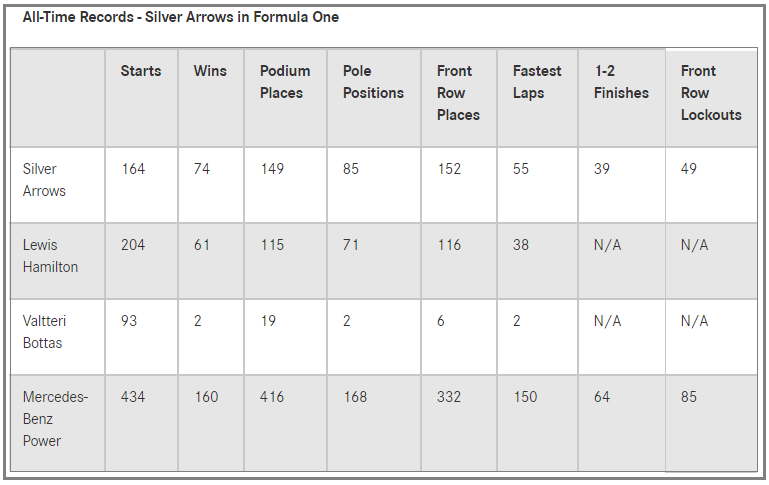The image size is (769, 485).
Task: Select Mercedes-Benz Power 416 podiums cell
Action: click(272, 397)
